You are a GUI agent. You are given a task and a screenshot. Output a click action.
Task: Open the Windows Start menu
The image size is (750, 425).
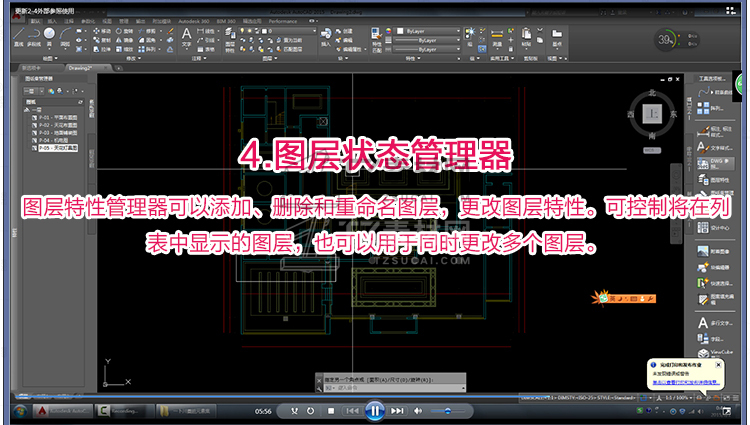point(20,412)
